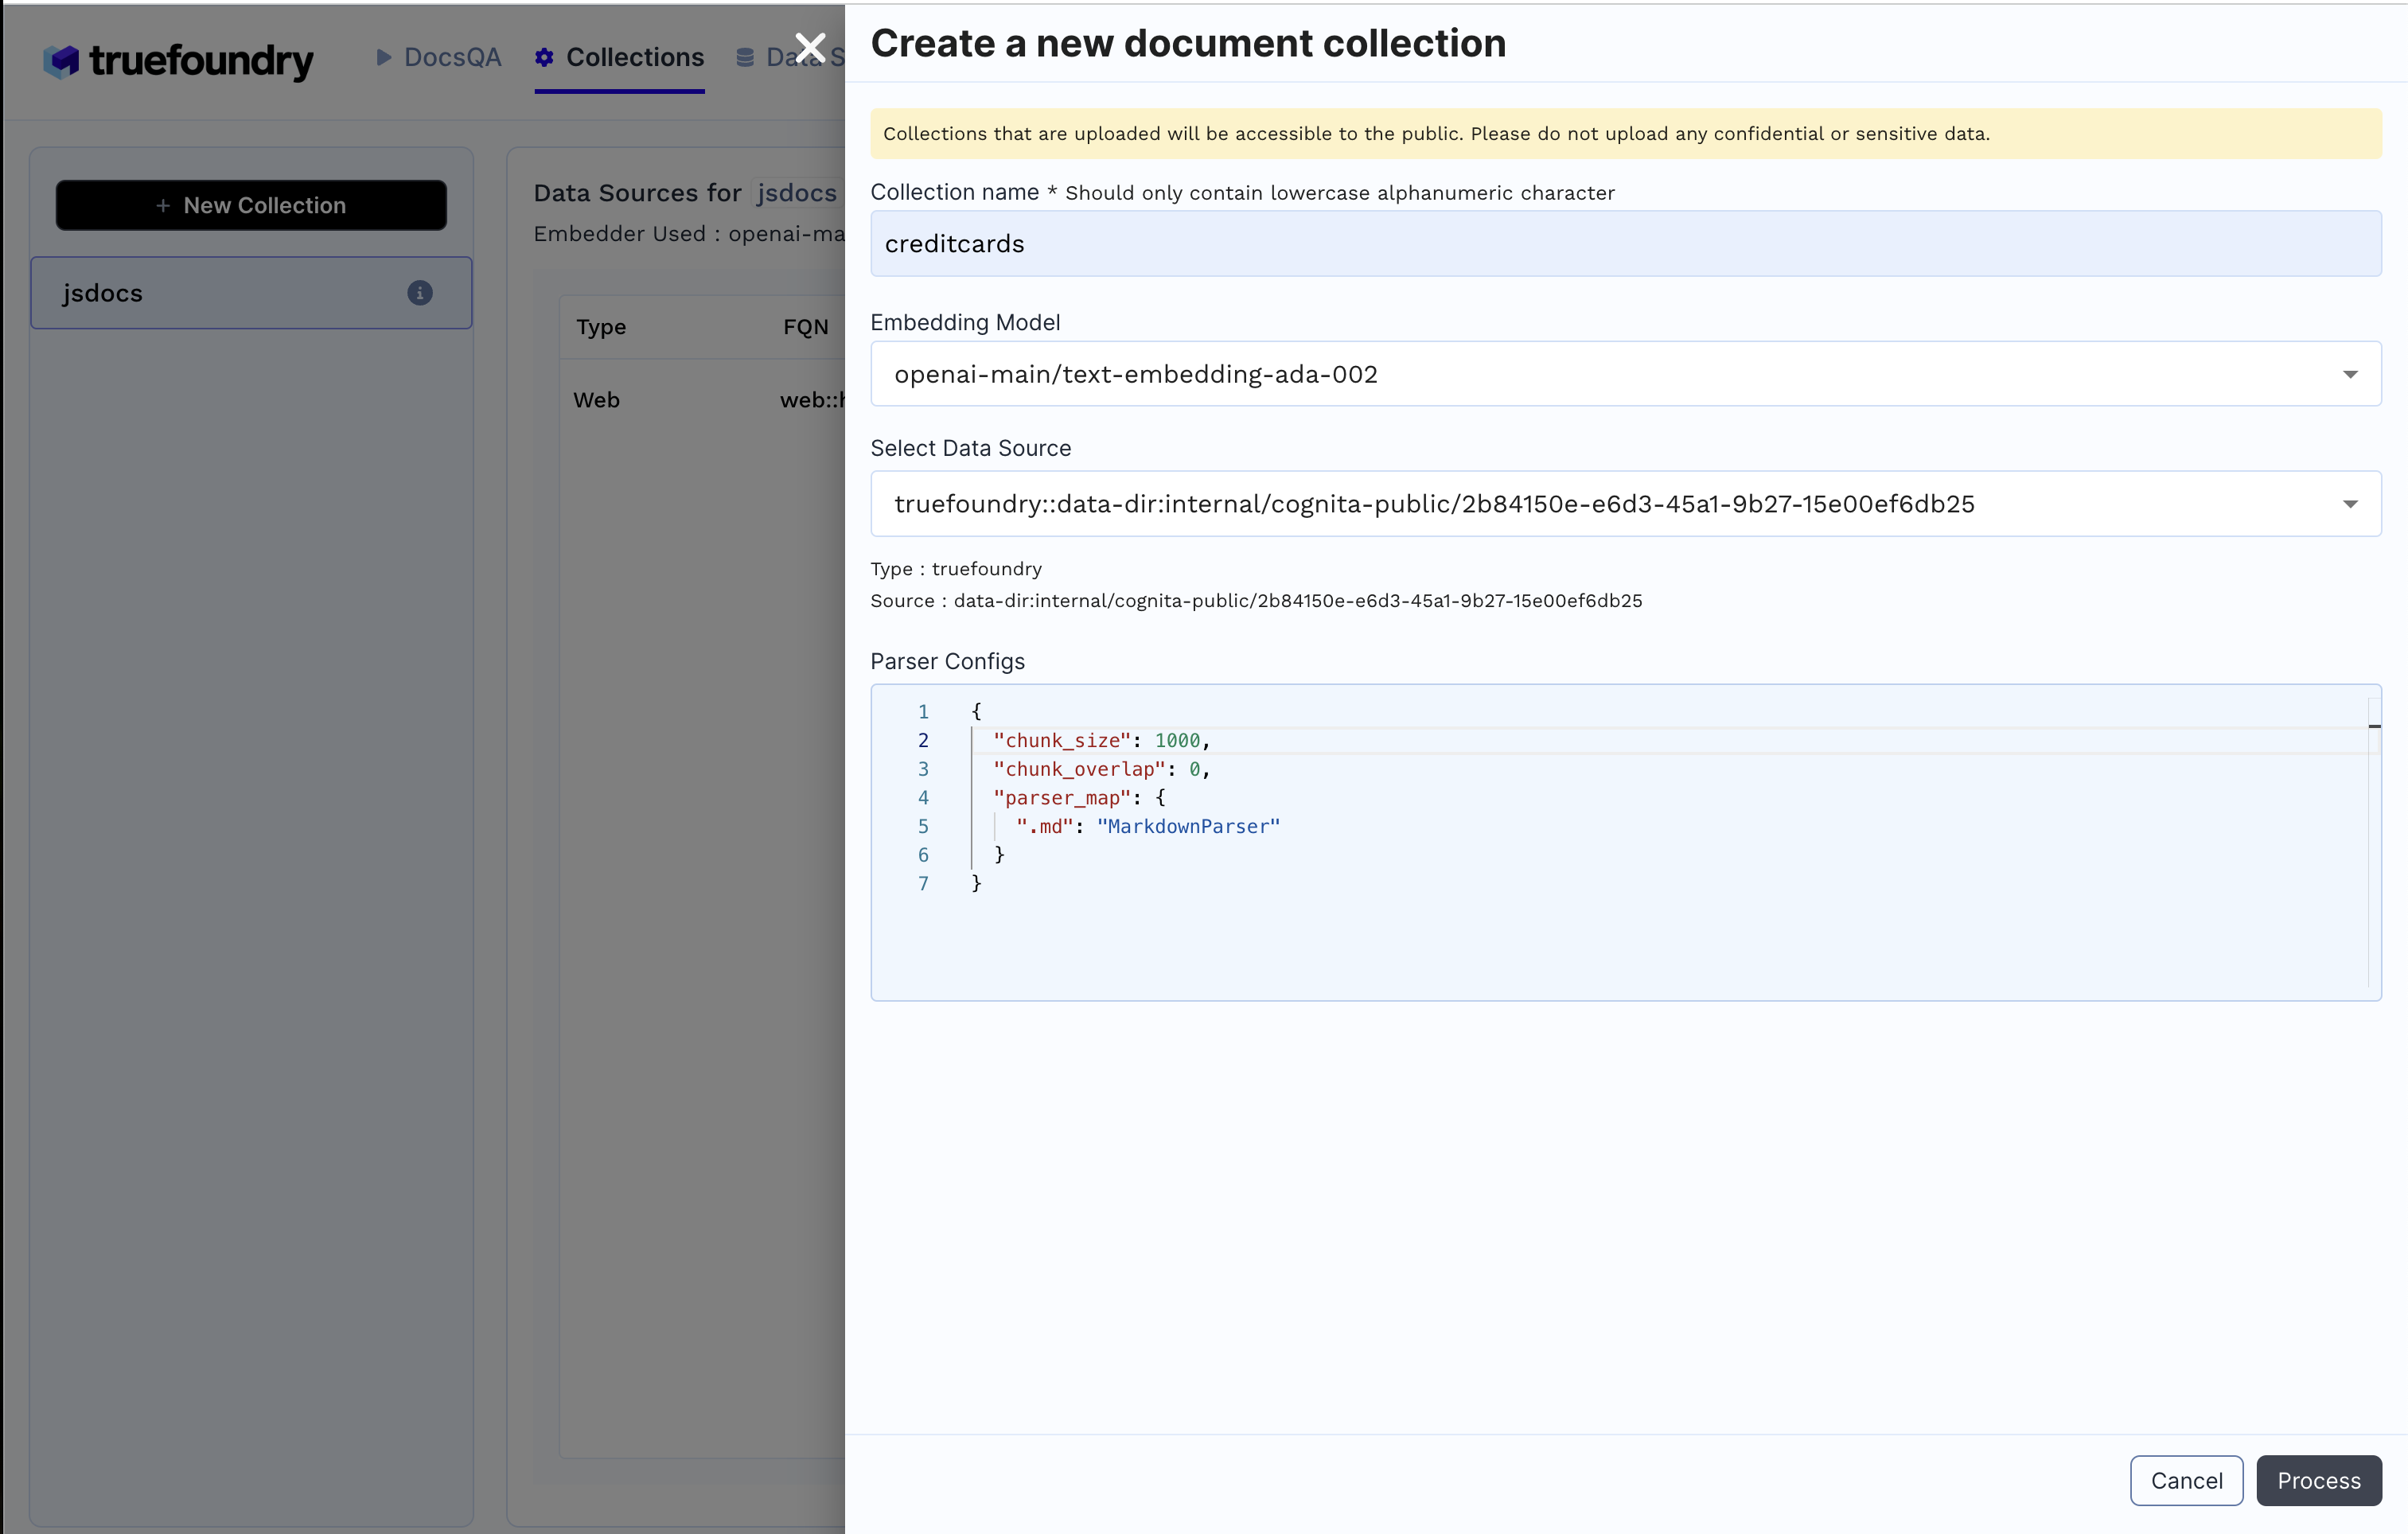
Task: Expand the Embedding Model dropdown
Action: point(2352,374)
